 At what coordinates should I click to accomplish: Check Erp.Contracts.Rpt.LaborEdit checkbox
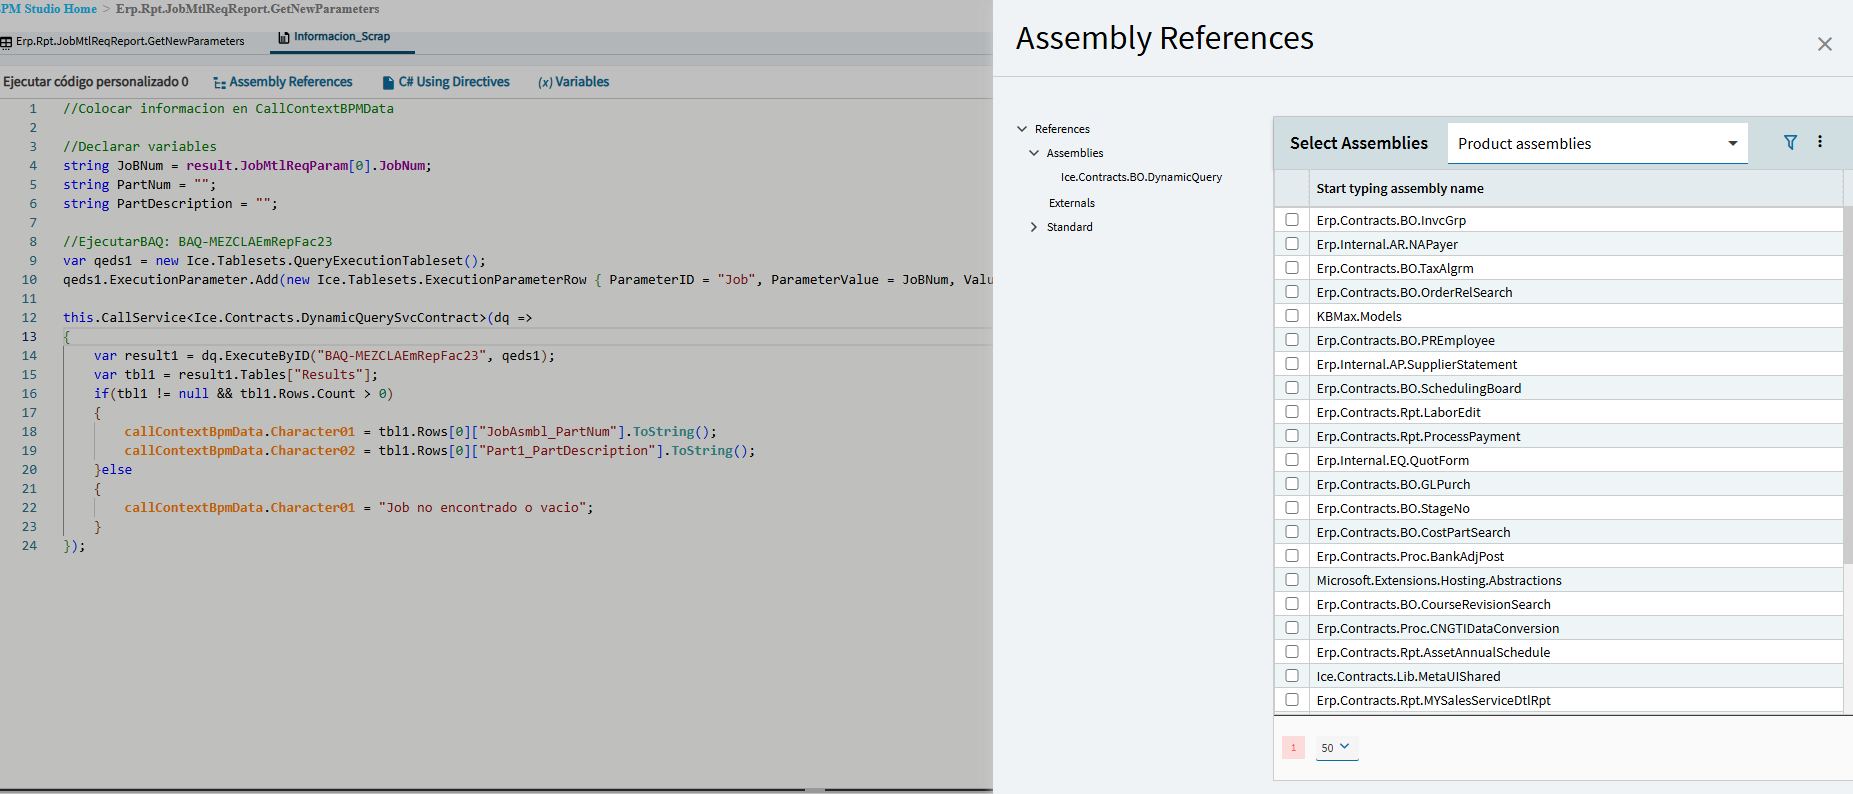point(1292,412)
